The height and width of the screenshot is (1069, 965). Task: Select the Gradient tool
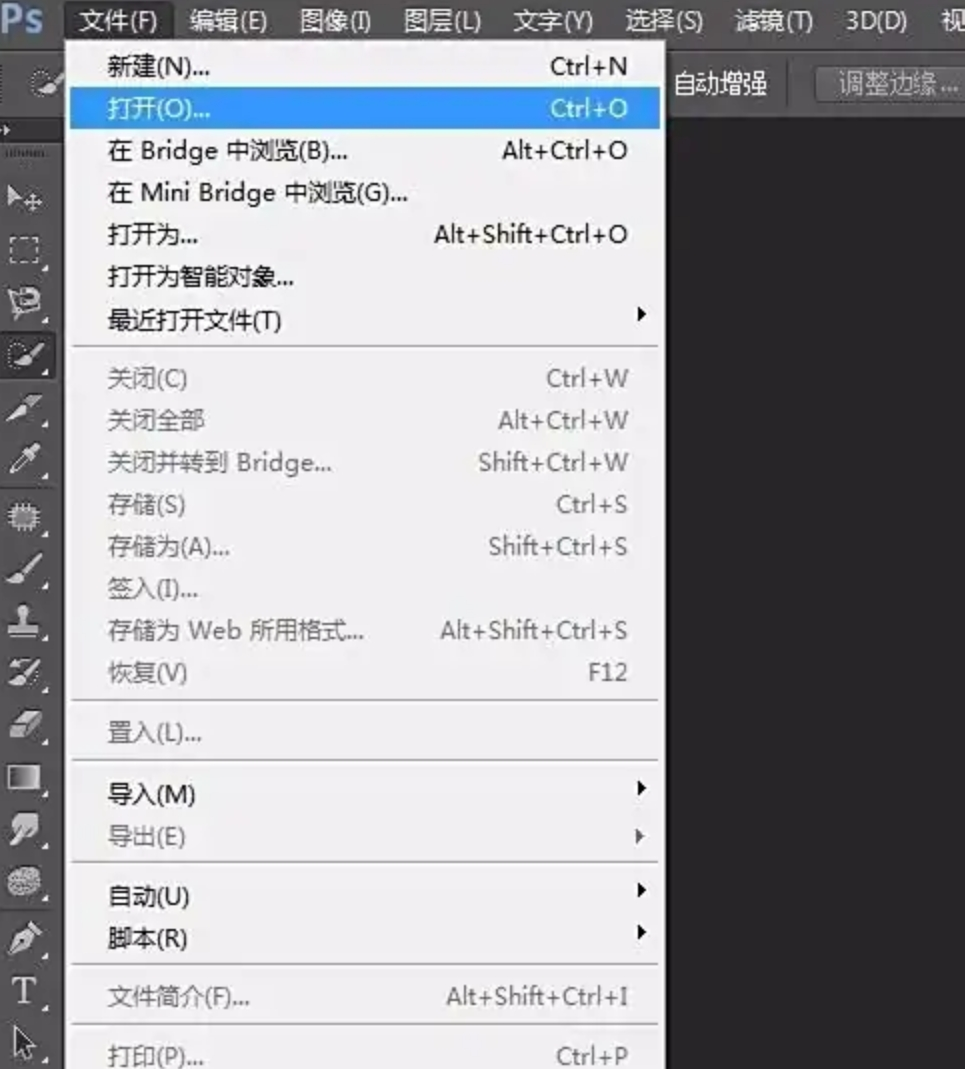pyautogui.click(x=25, y=777)
